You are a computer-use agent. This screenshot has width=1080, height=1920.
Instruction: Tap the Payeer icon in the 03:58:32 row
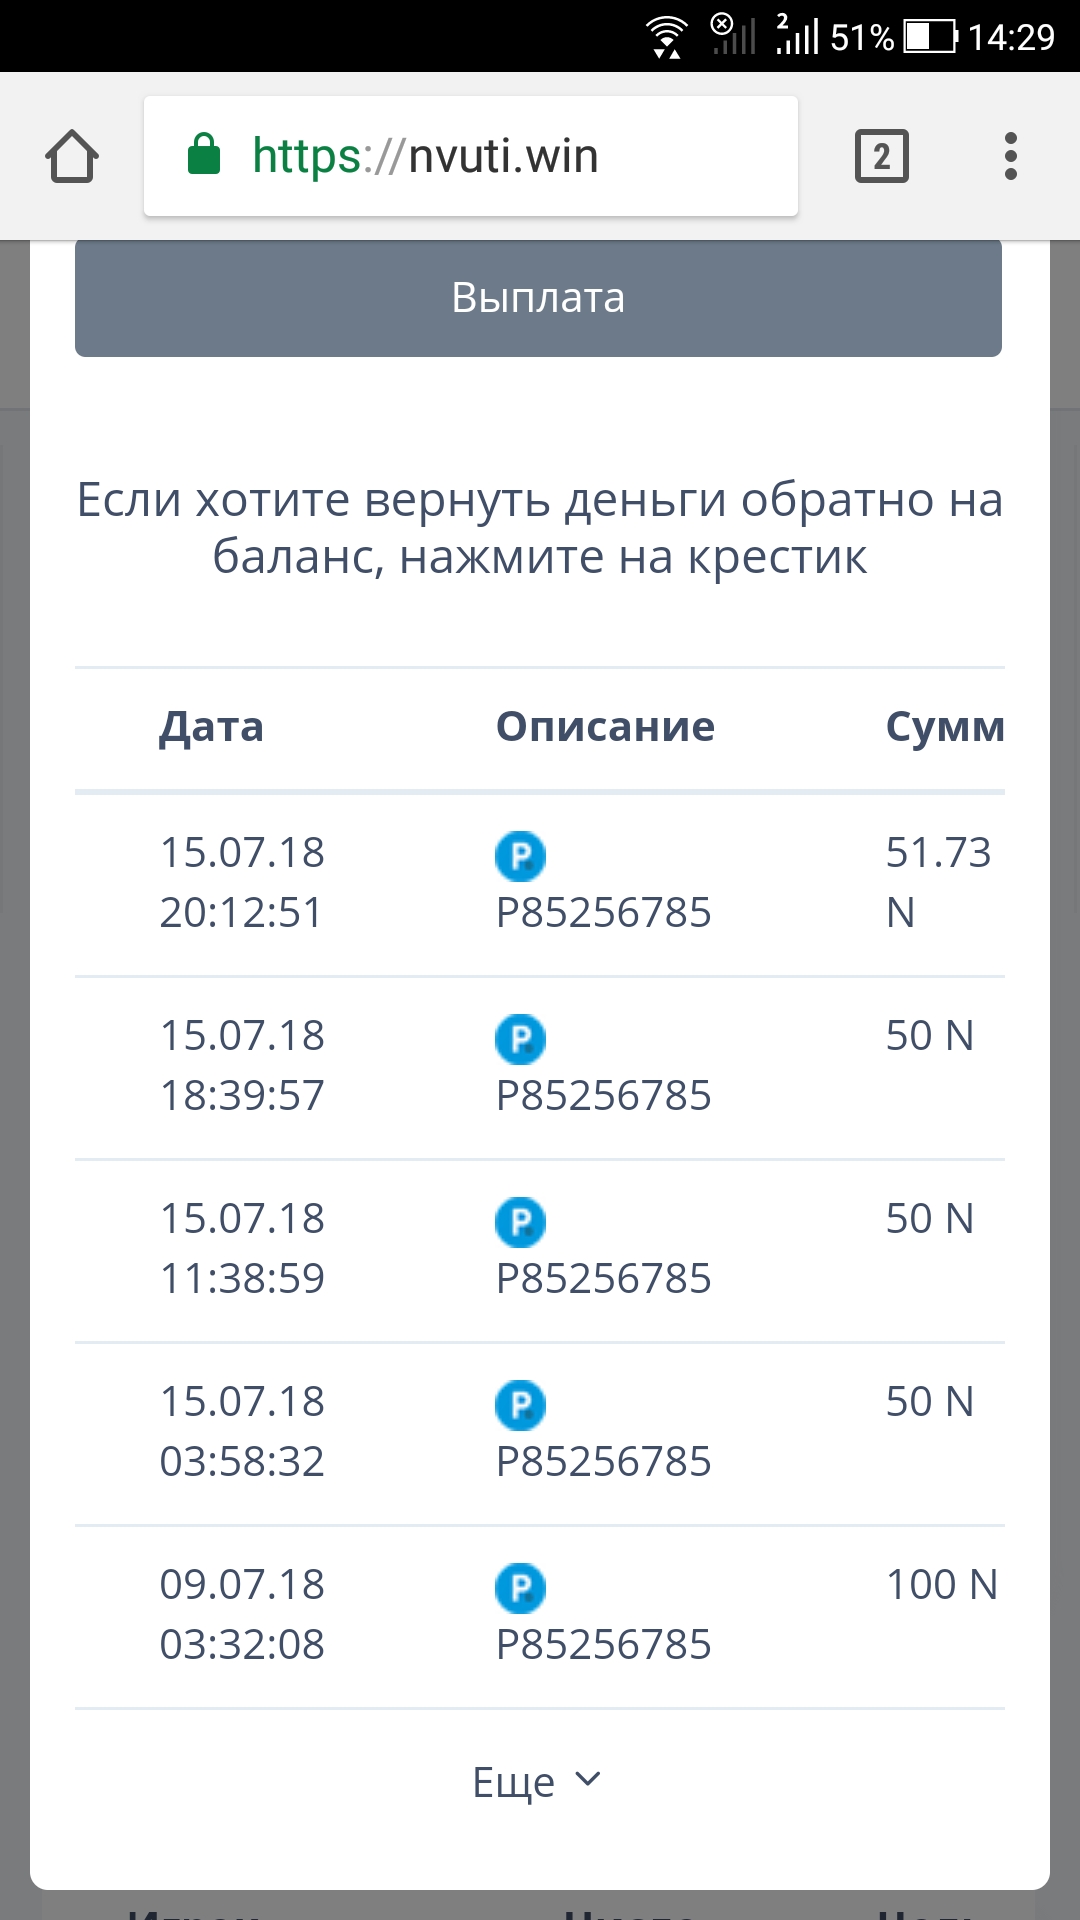520,1405
